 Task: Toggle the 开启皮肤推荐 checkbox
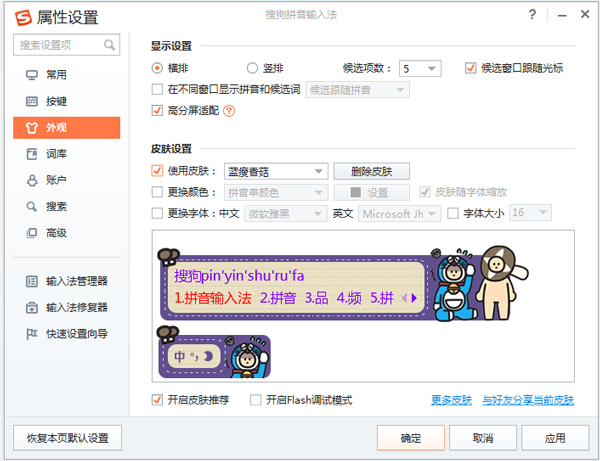pyautogui.click(x=157, y=400)
